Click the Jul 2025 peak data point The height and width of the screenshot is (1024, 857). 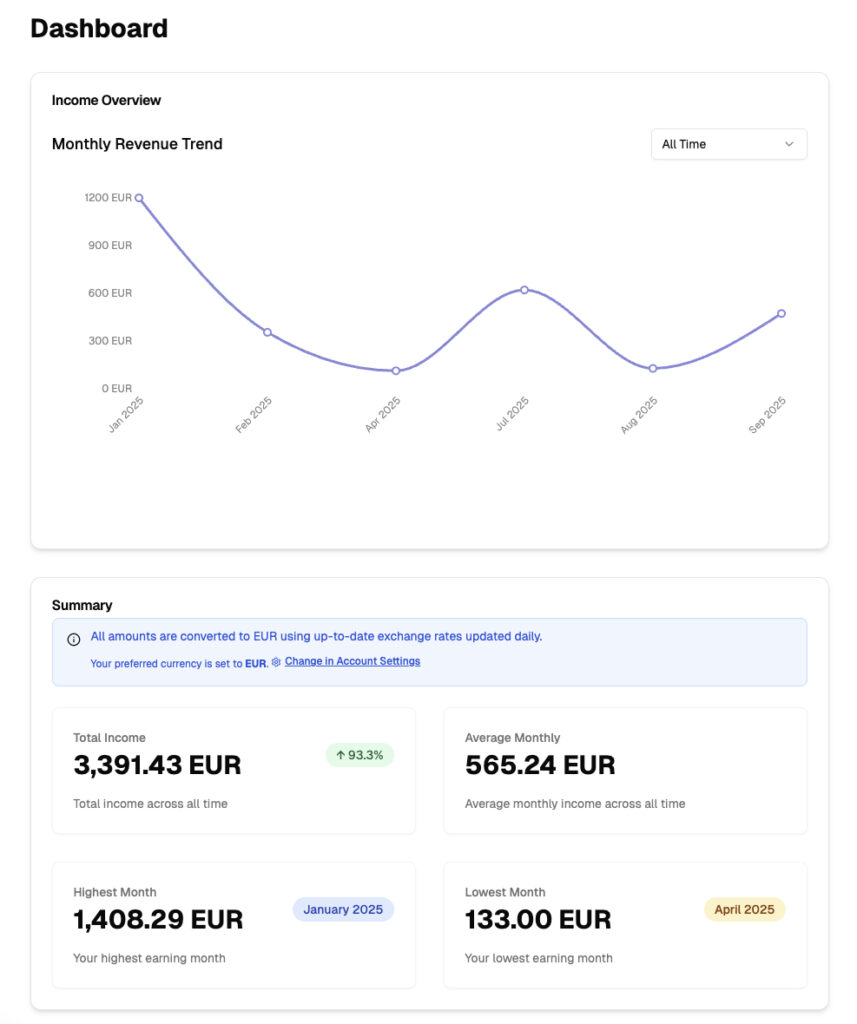[524, 290]
